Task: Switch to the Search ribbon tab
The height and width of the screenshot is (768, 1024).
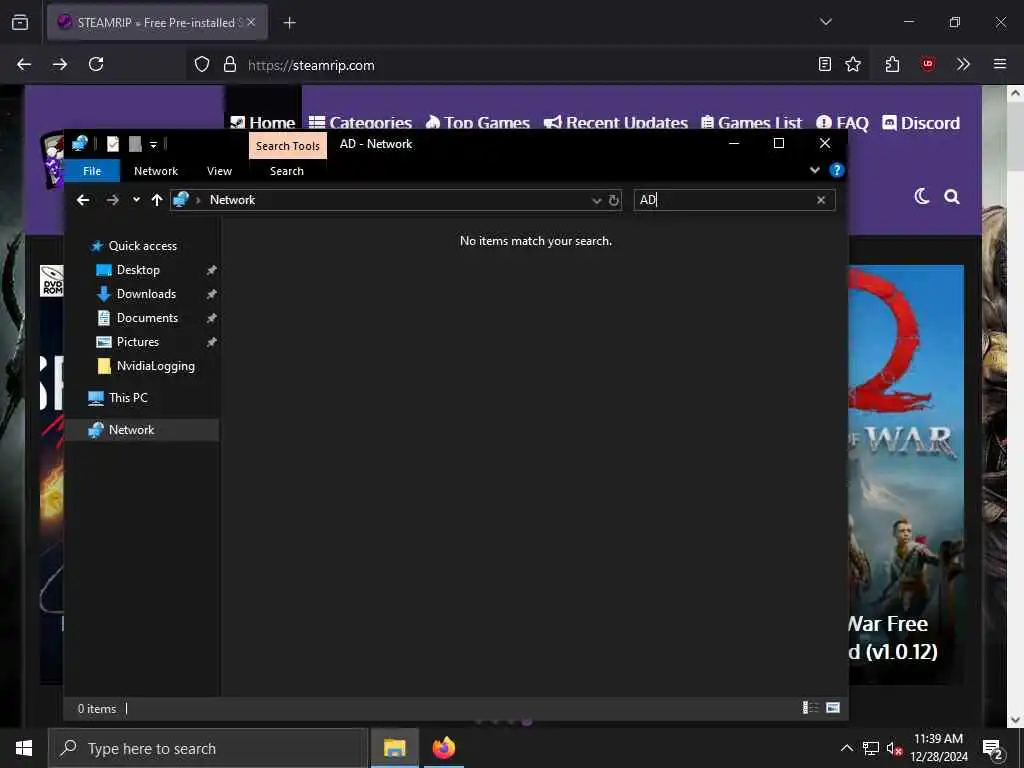Action: click(x=287, y=171)
